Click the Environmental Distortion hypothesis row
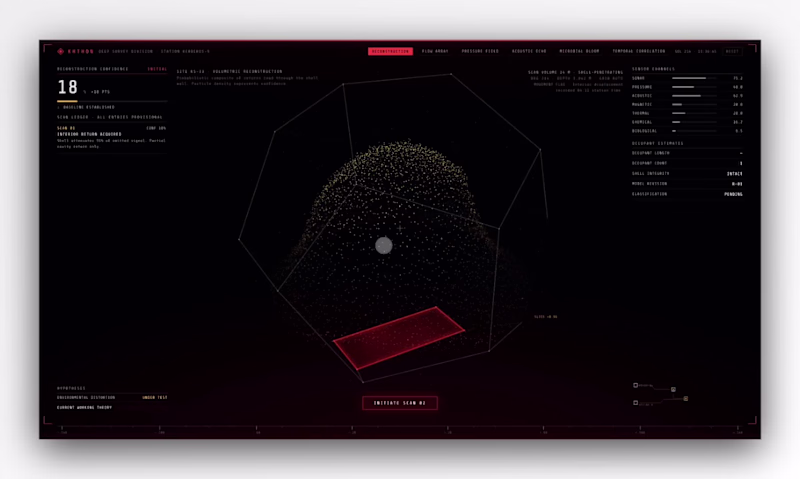Screen dimensions: 800x479 112,397
